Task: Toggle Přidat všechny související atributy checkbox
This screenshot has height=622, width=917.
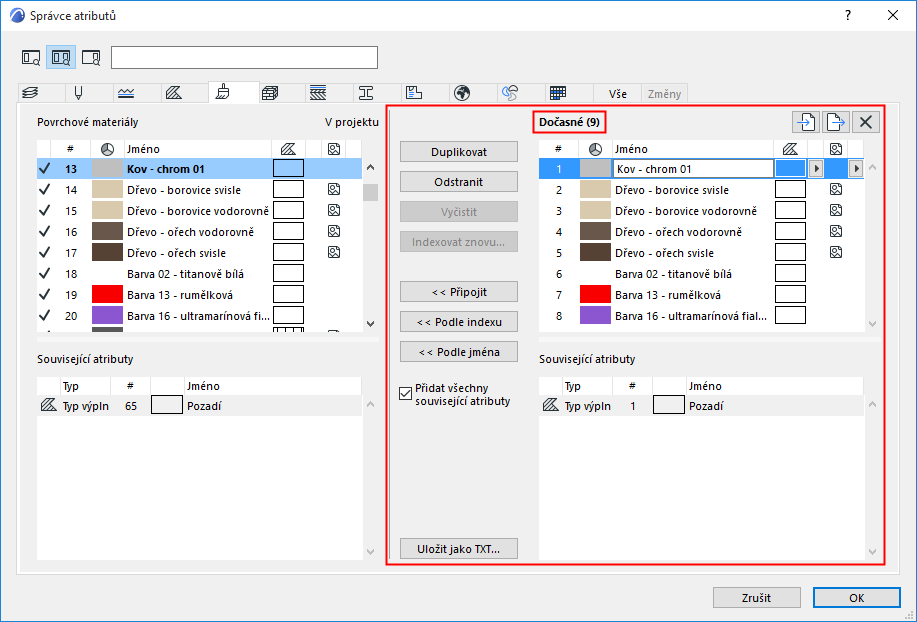Action: 405,393
